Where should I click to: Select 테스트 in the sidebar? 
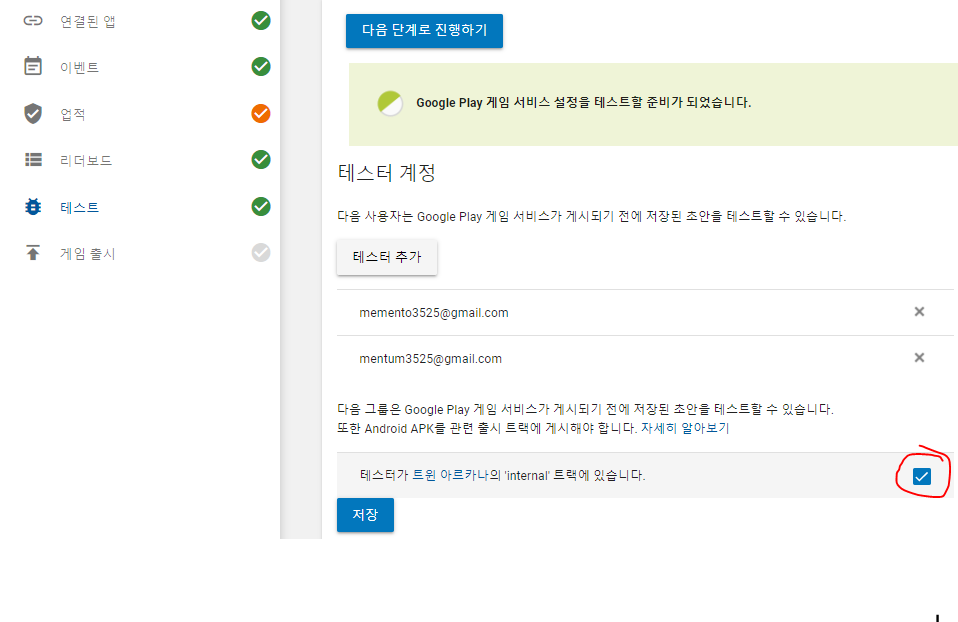pos(79,207)
